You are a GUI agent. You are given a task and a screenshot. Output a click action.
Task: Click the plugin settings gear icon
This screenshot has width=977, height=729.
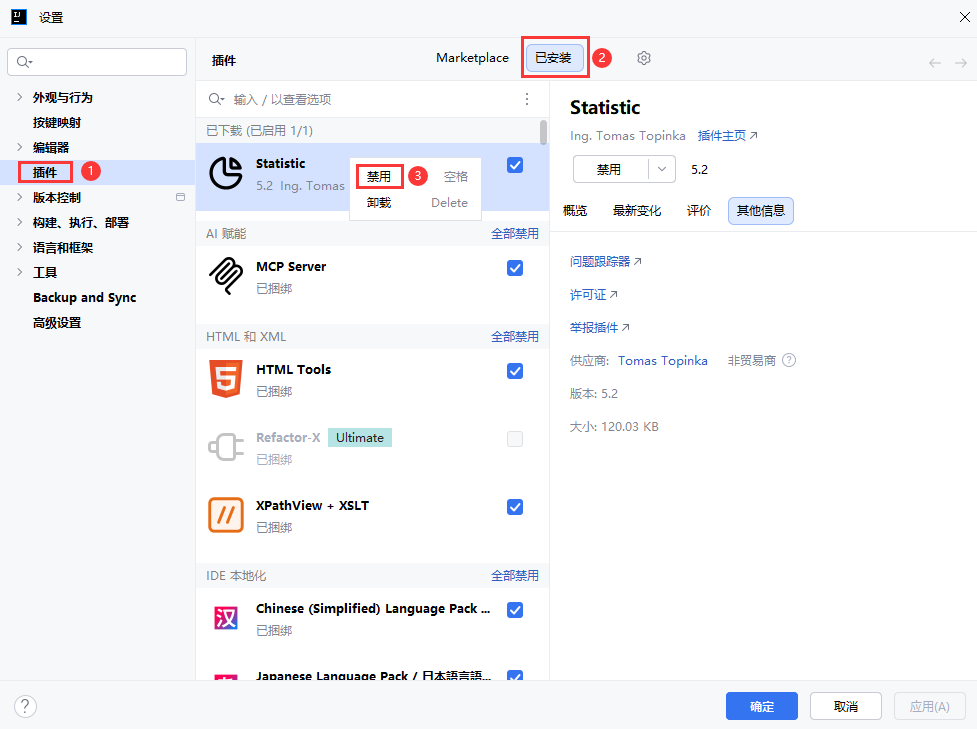(x=644, y=58)
